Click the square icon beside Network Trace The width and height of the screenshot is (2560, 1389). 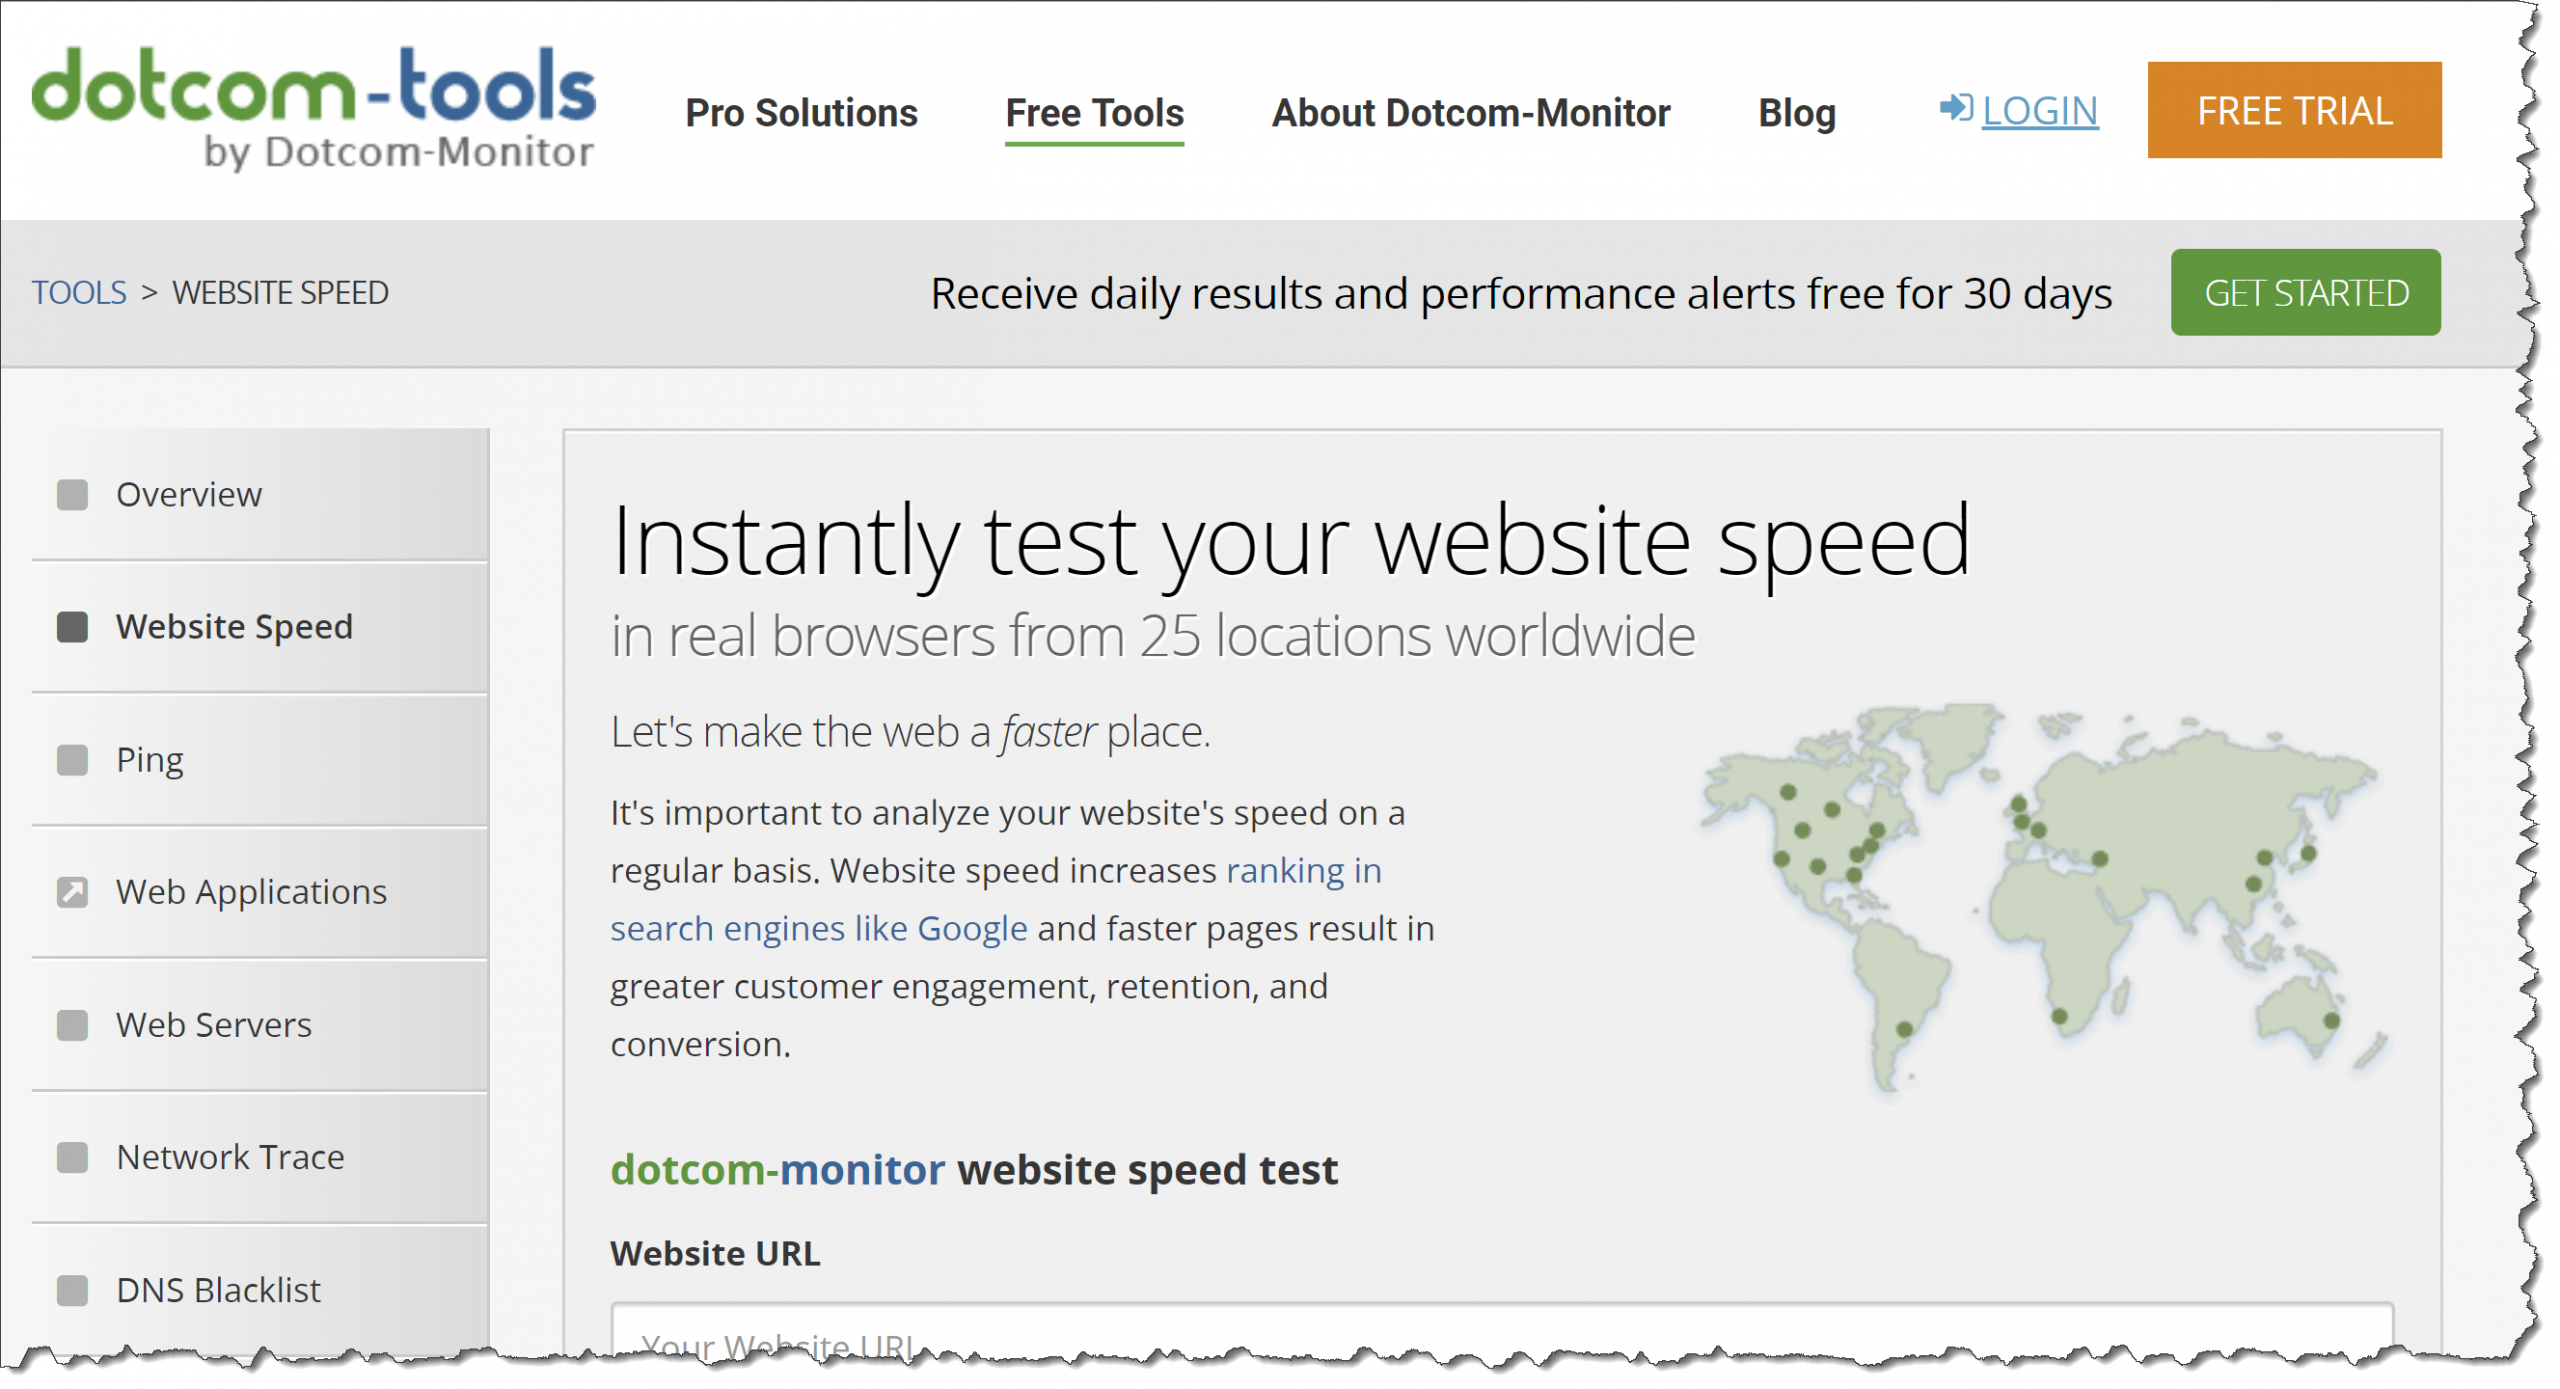click(72, 1157)
